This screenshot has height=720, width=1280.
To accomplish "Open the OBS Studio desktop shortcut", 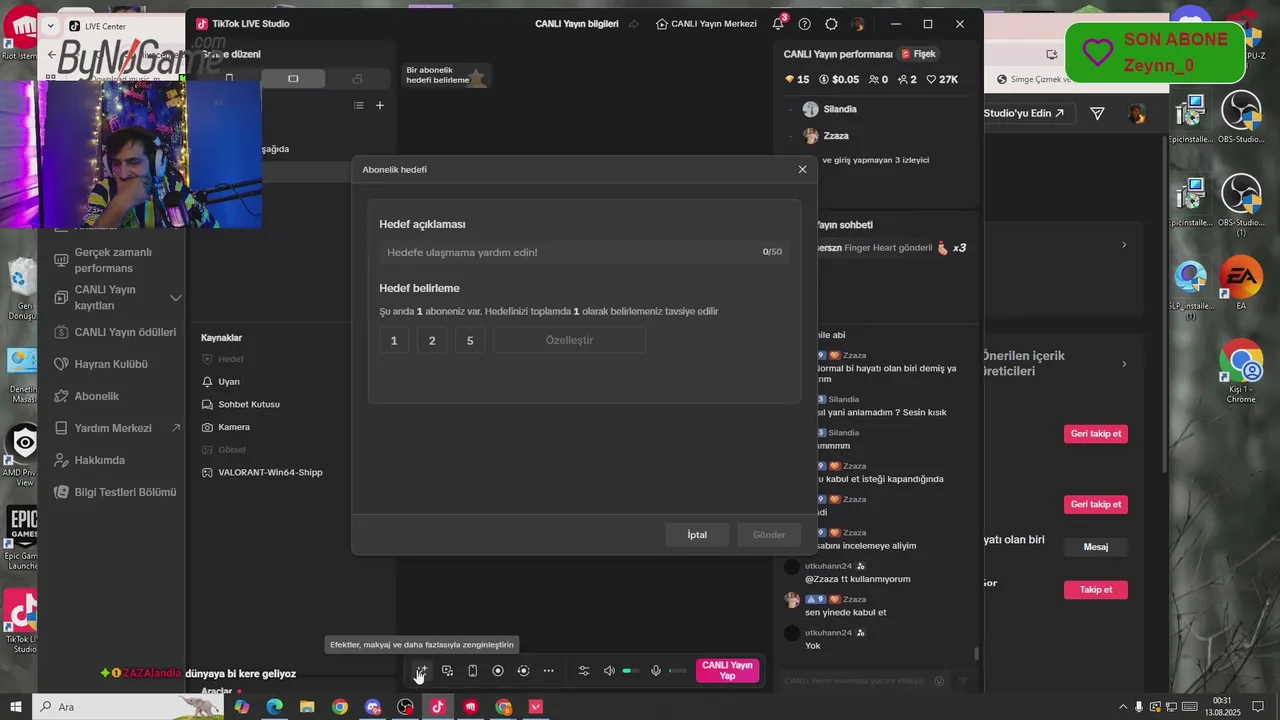I will coord(1241,117).
